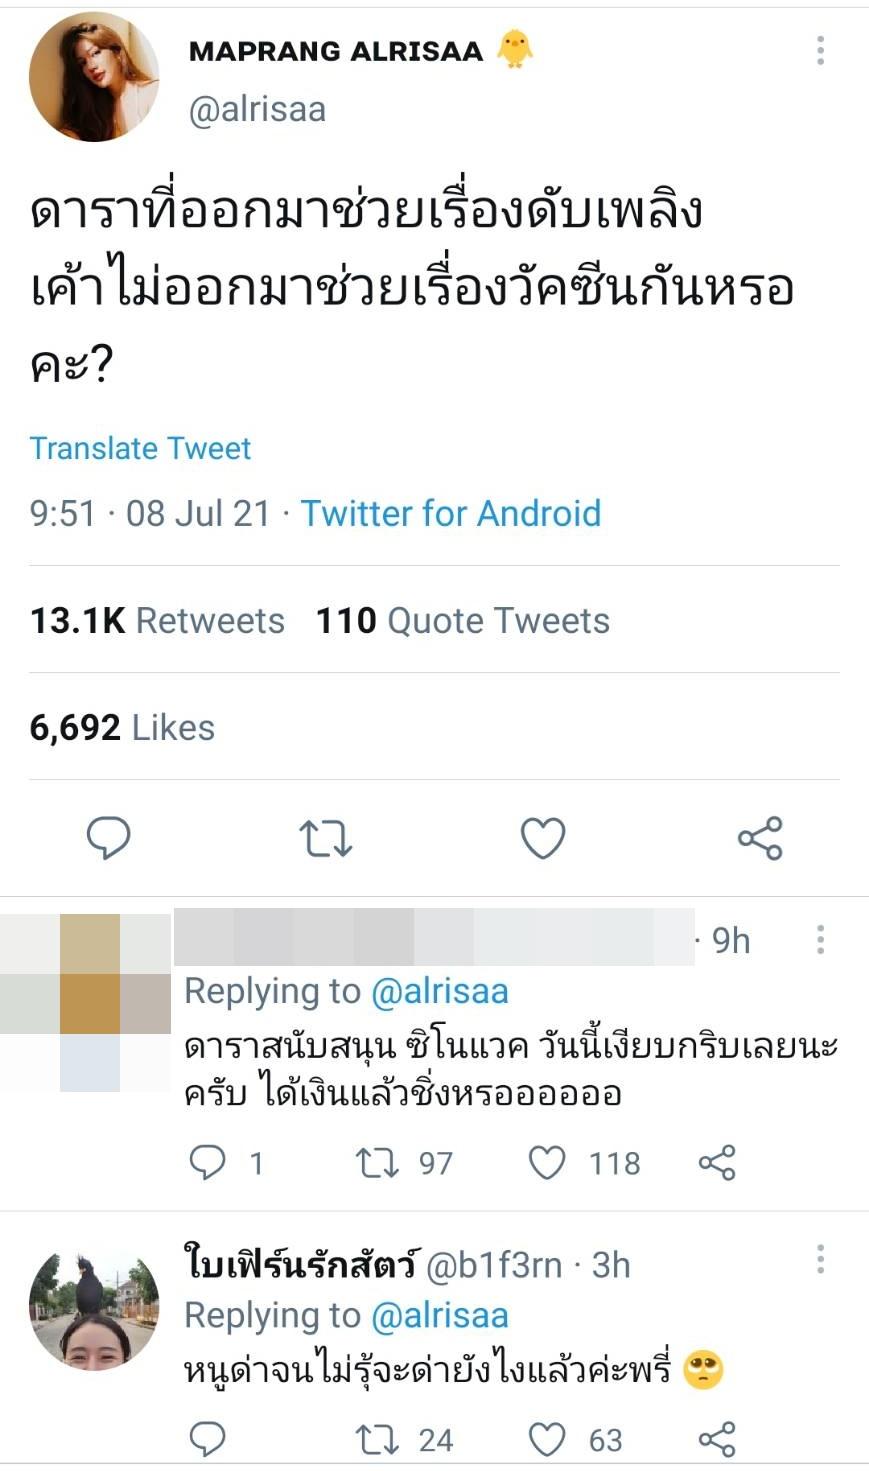
Task: Retweet @b1f3rn's reply
Action: pos(377,1439)
